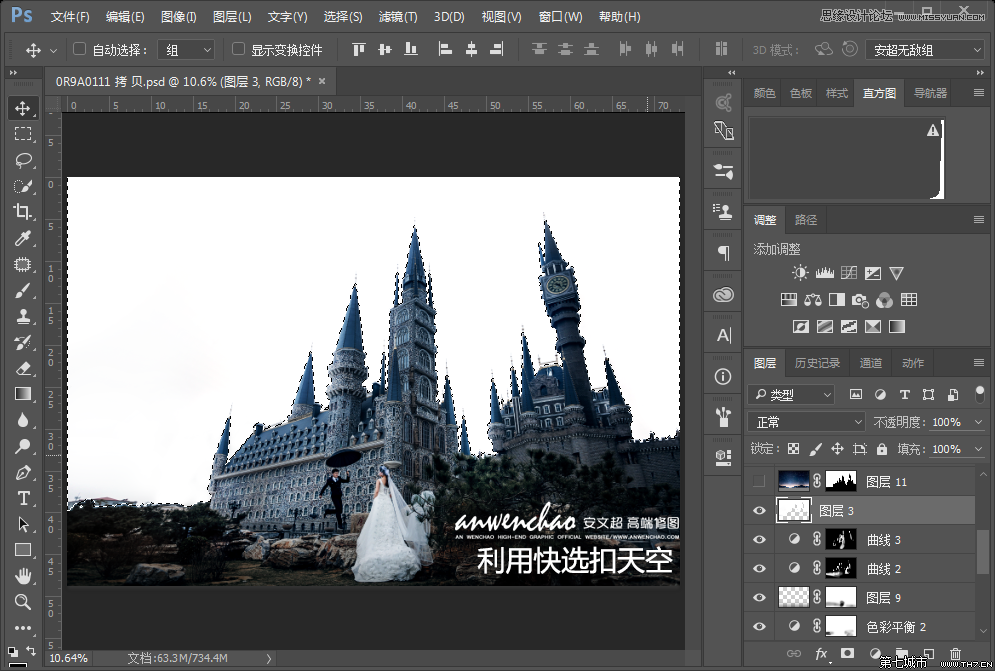Click the histogram cache warning icon

tap(933, 130)
